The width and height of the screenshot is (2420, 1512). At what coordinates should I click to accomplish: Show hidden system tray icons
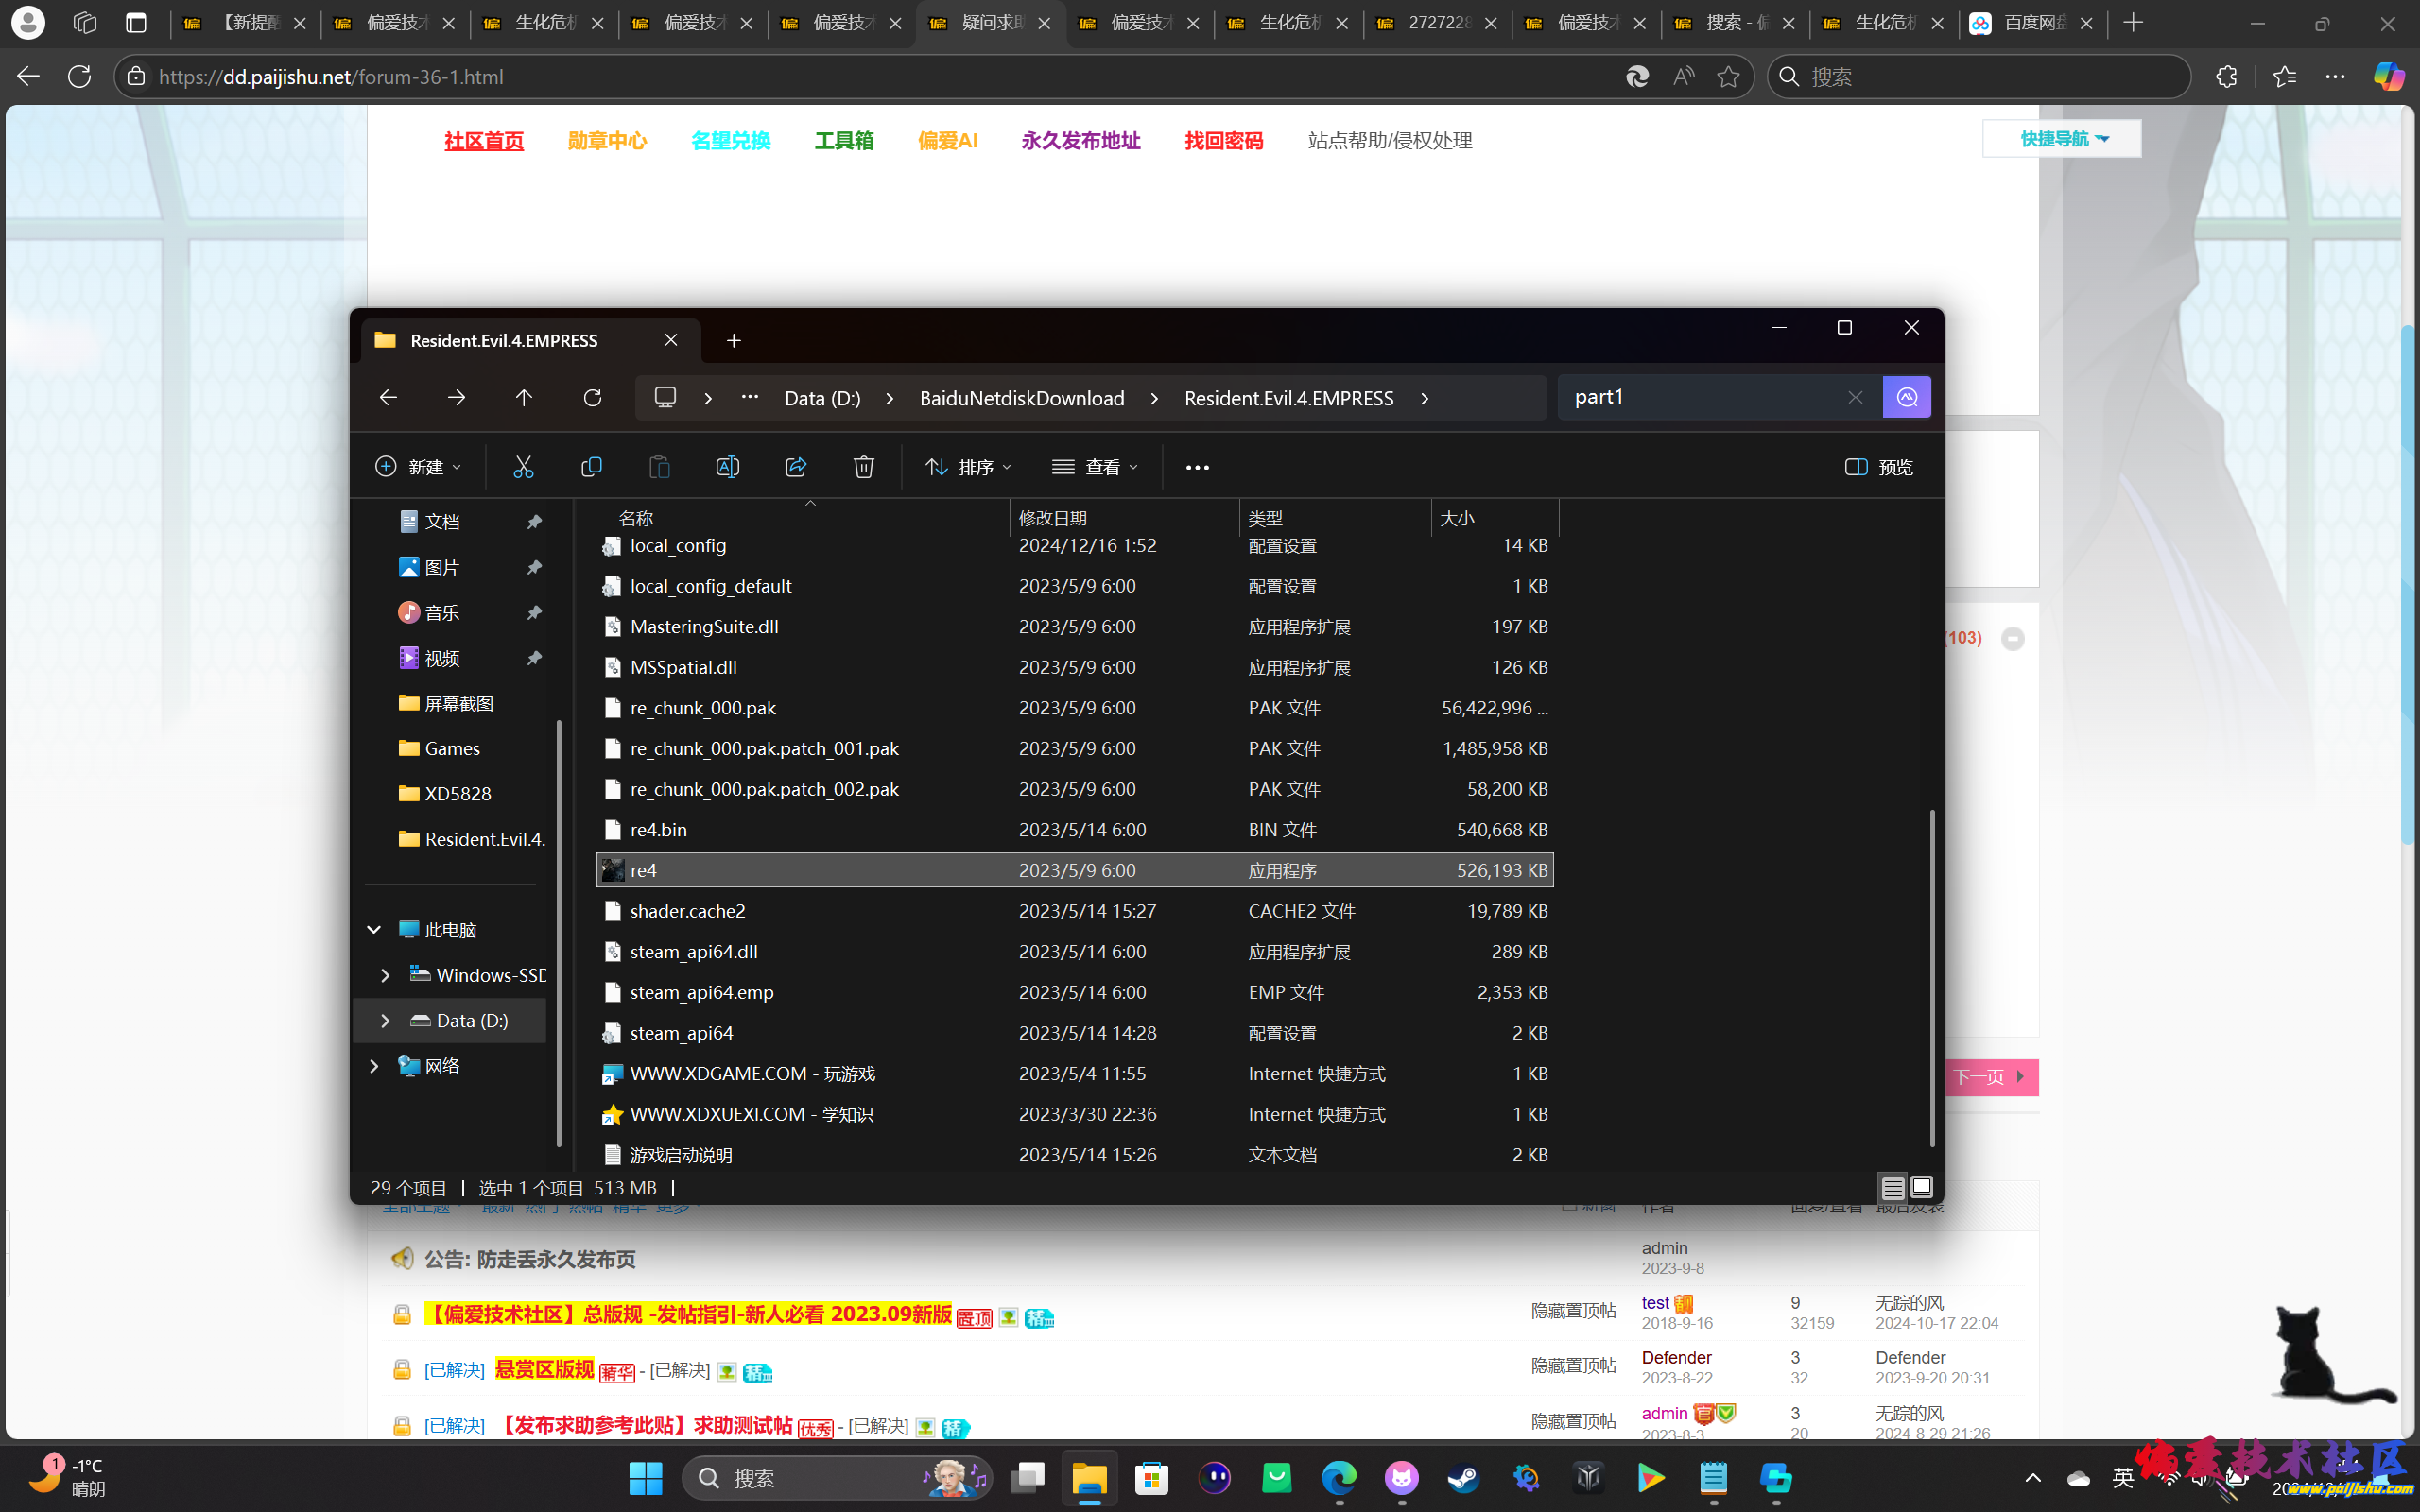[2033, 1477]
